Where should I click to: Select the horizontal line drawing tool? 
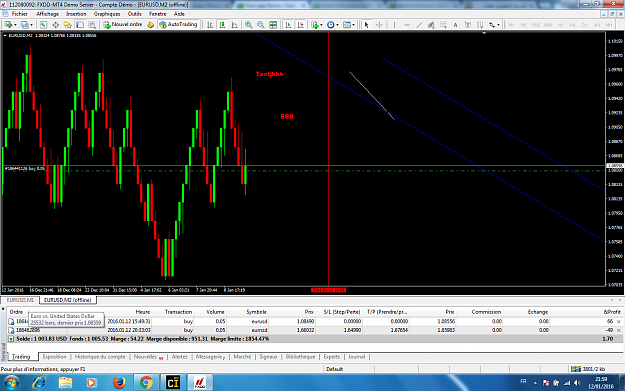point(407,25)
